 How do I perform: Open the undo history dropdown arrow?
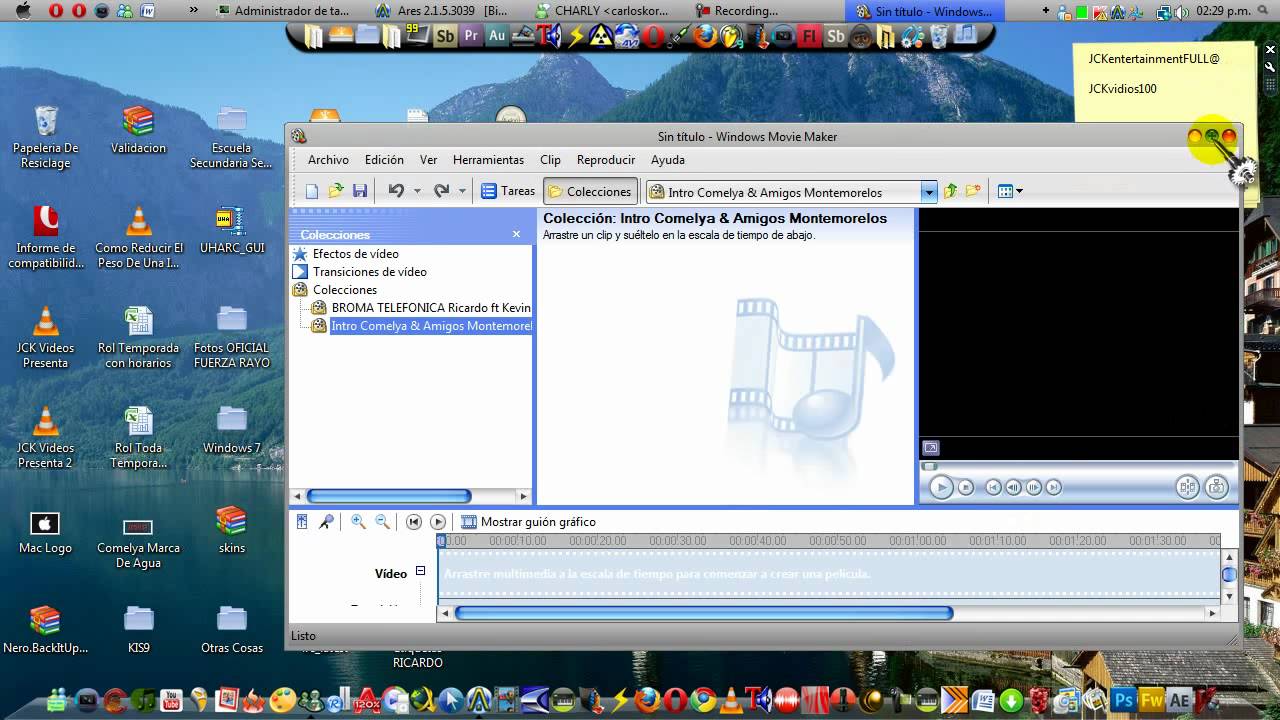(x=417, y=191)
